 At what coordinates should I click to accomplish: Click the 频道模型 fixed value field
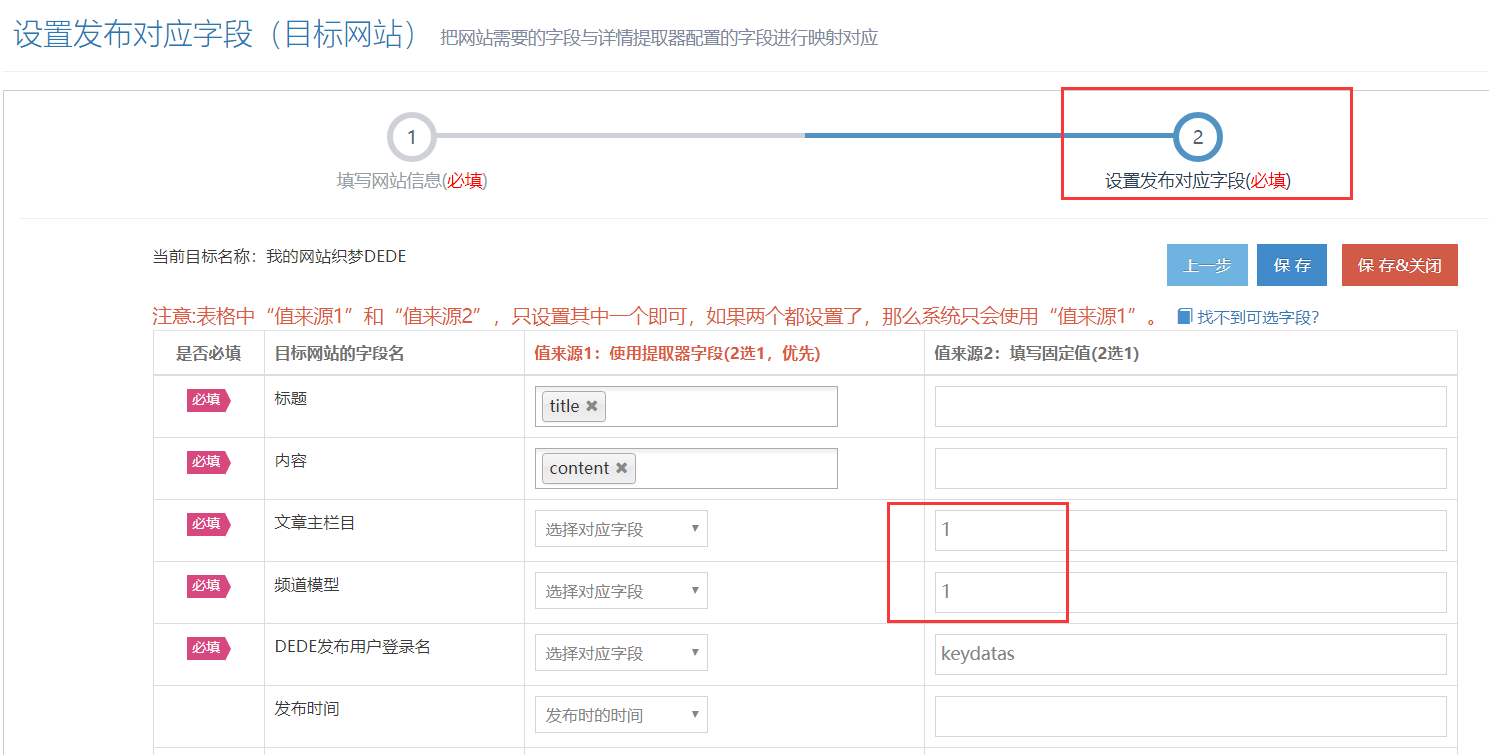[1190, 592]
